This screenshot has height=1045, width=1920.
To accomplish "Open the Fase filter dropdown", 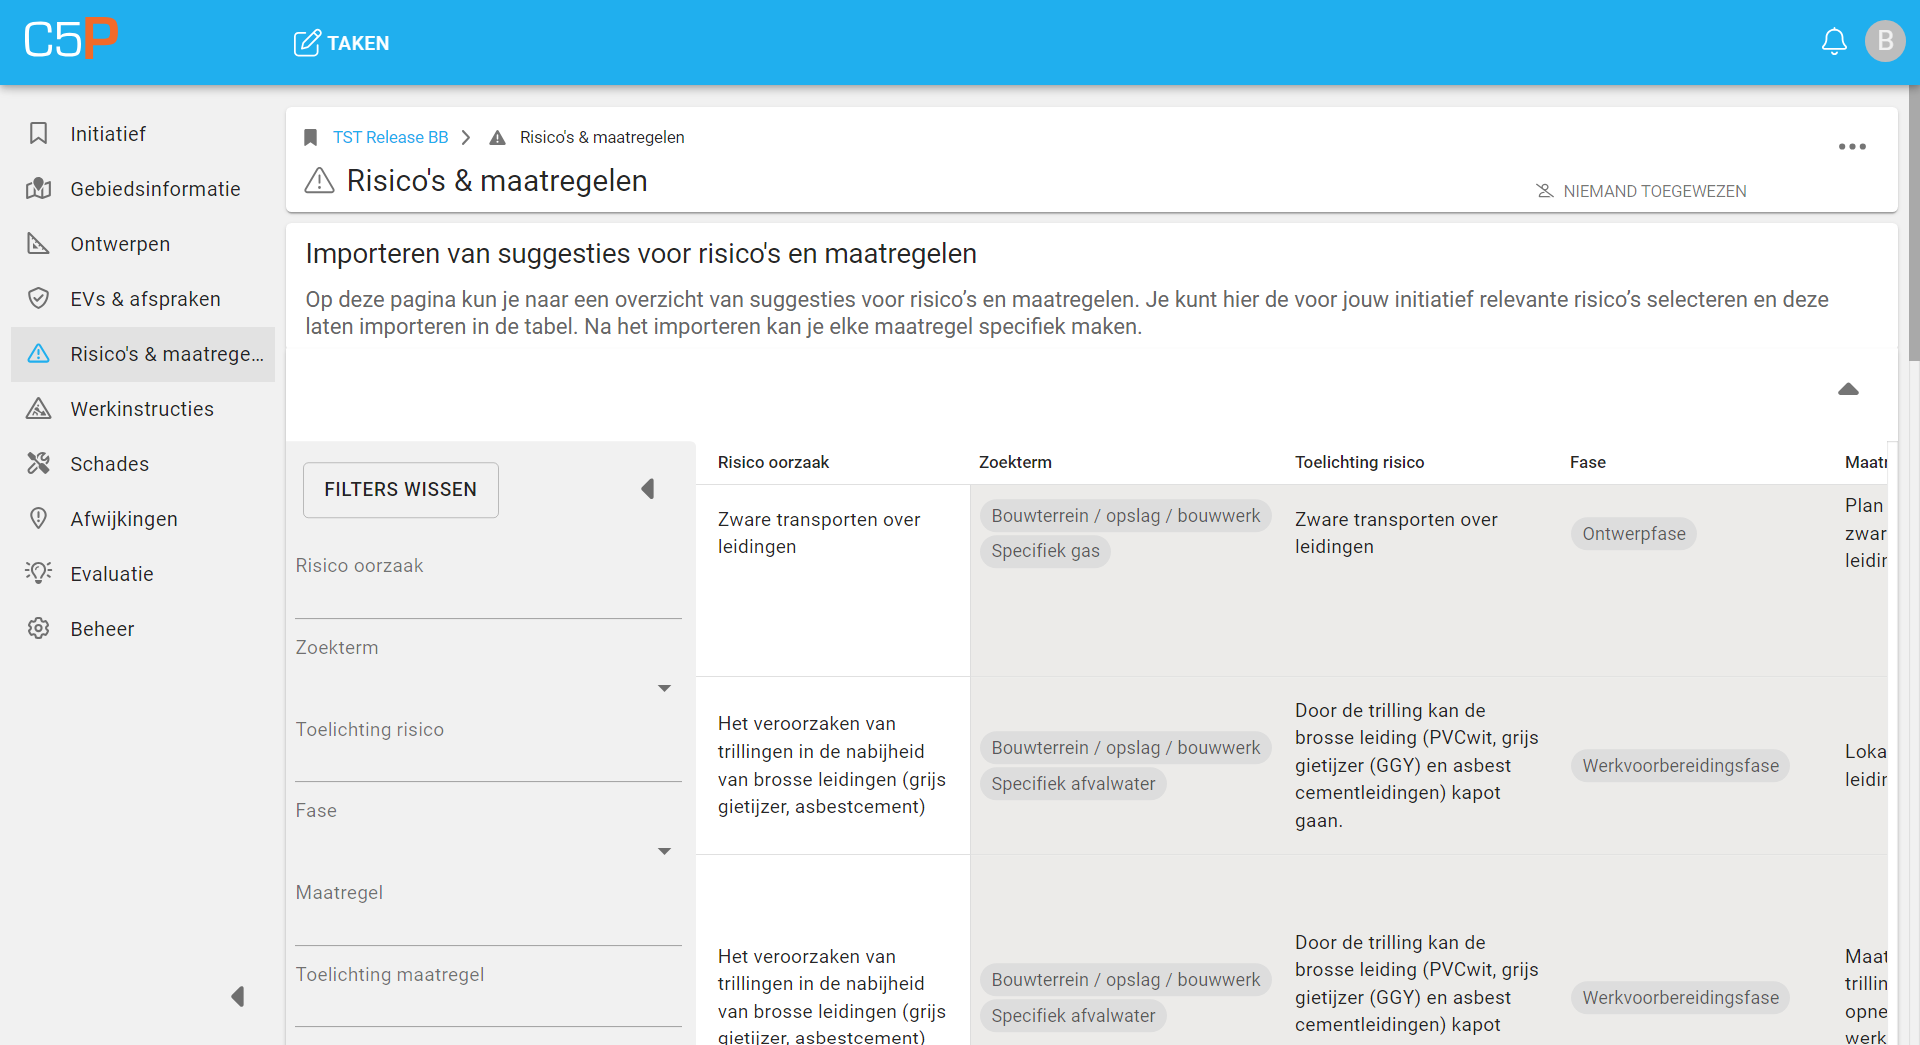I will (x=664, y=851).
